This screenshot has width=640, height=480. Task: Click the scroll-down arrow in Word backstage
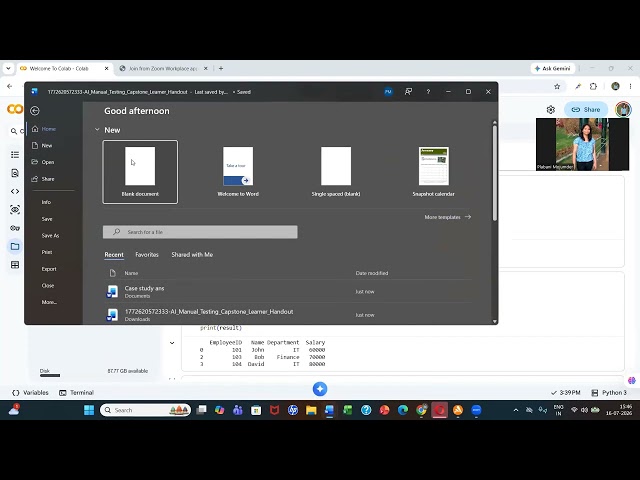[x=495, y=321]
